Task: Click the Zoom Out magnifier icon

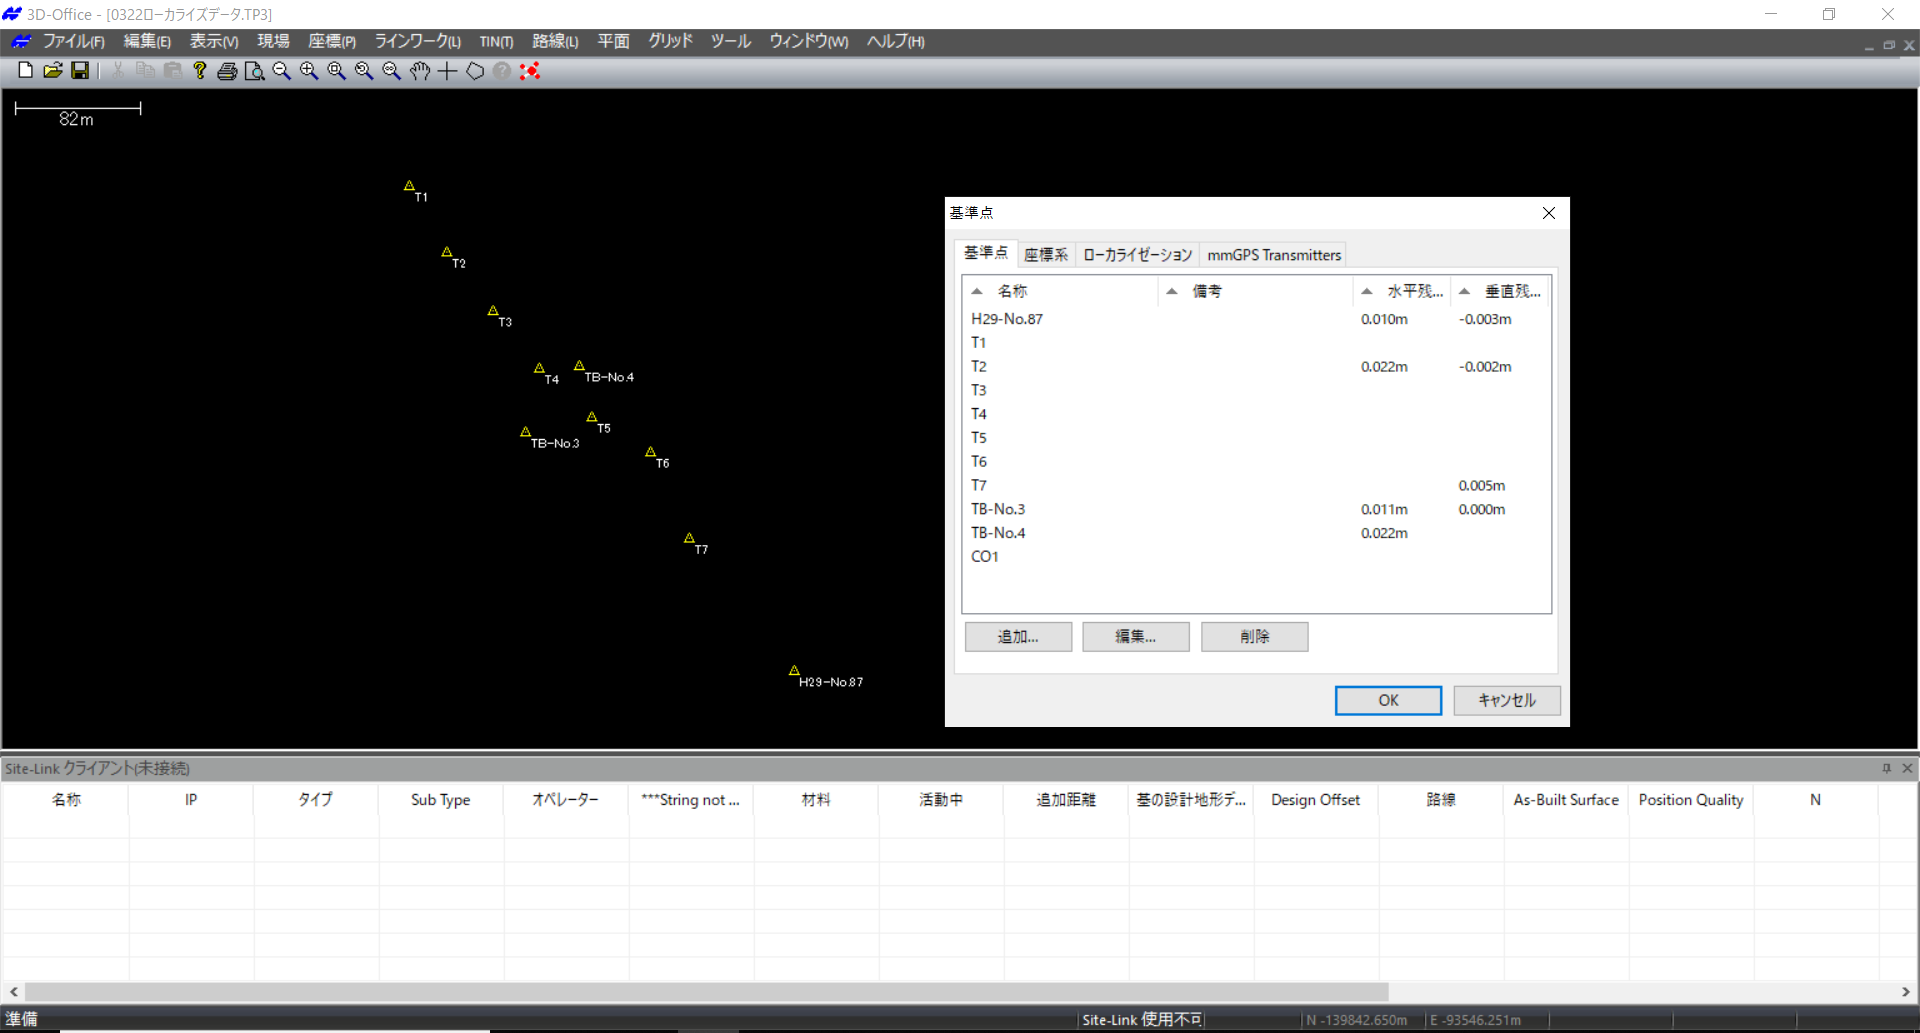Action: [x=282, y=71]
